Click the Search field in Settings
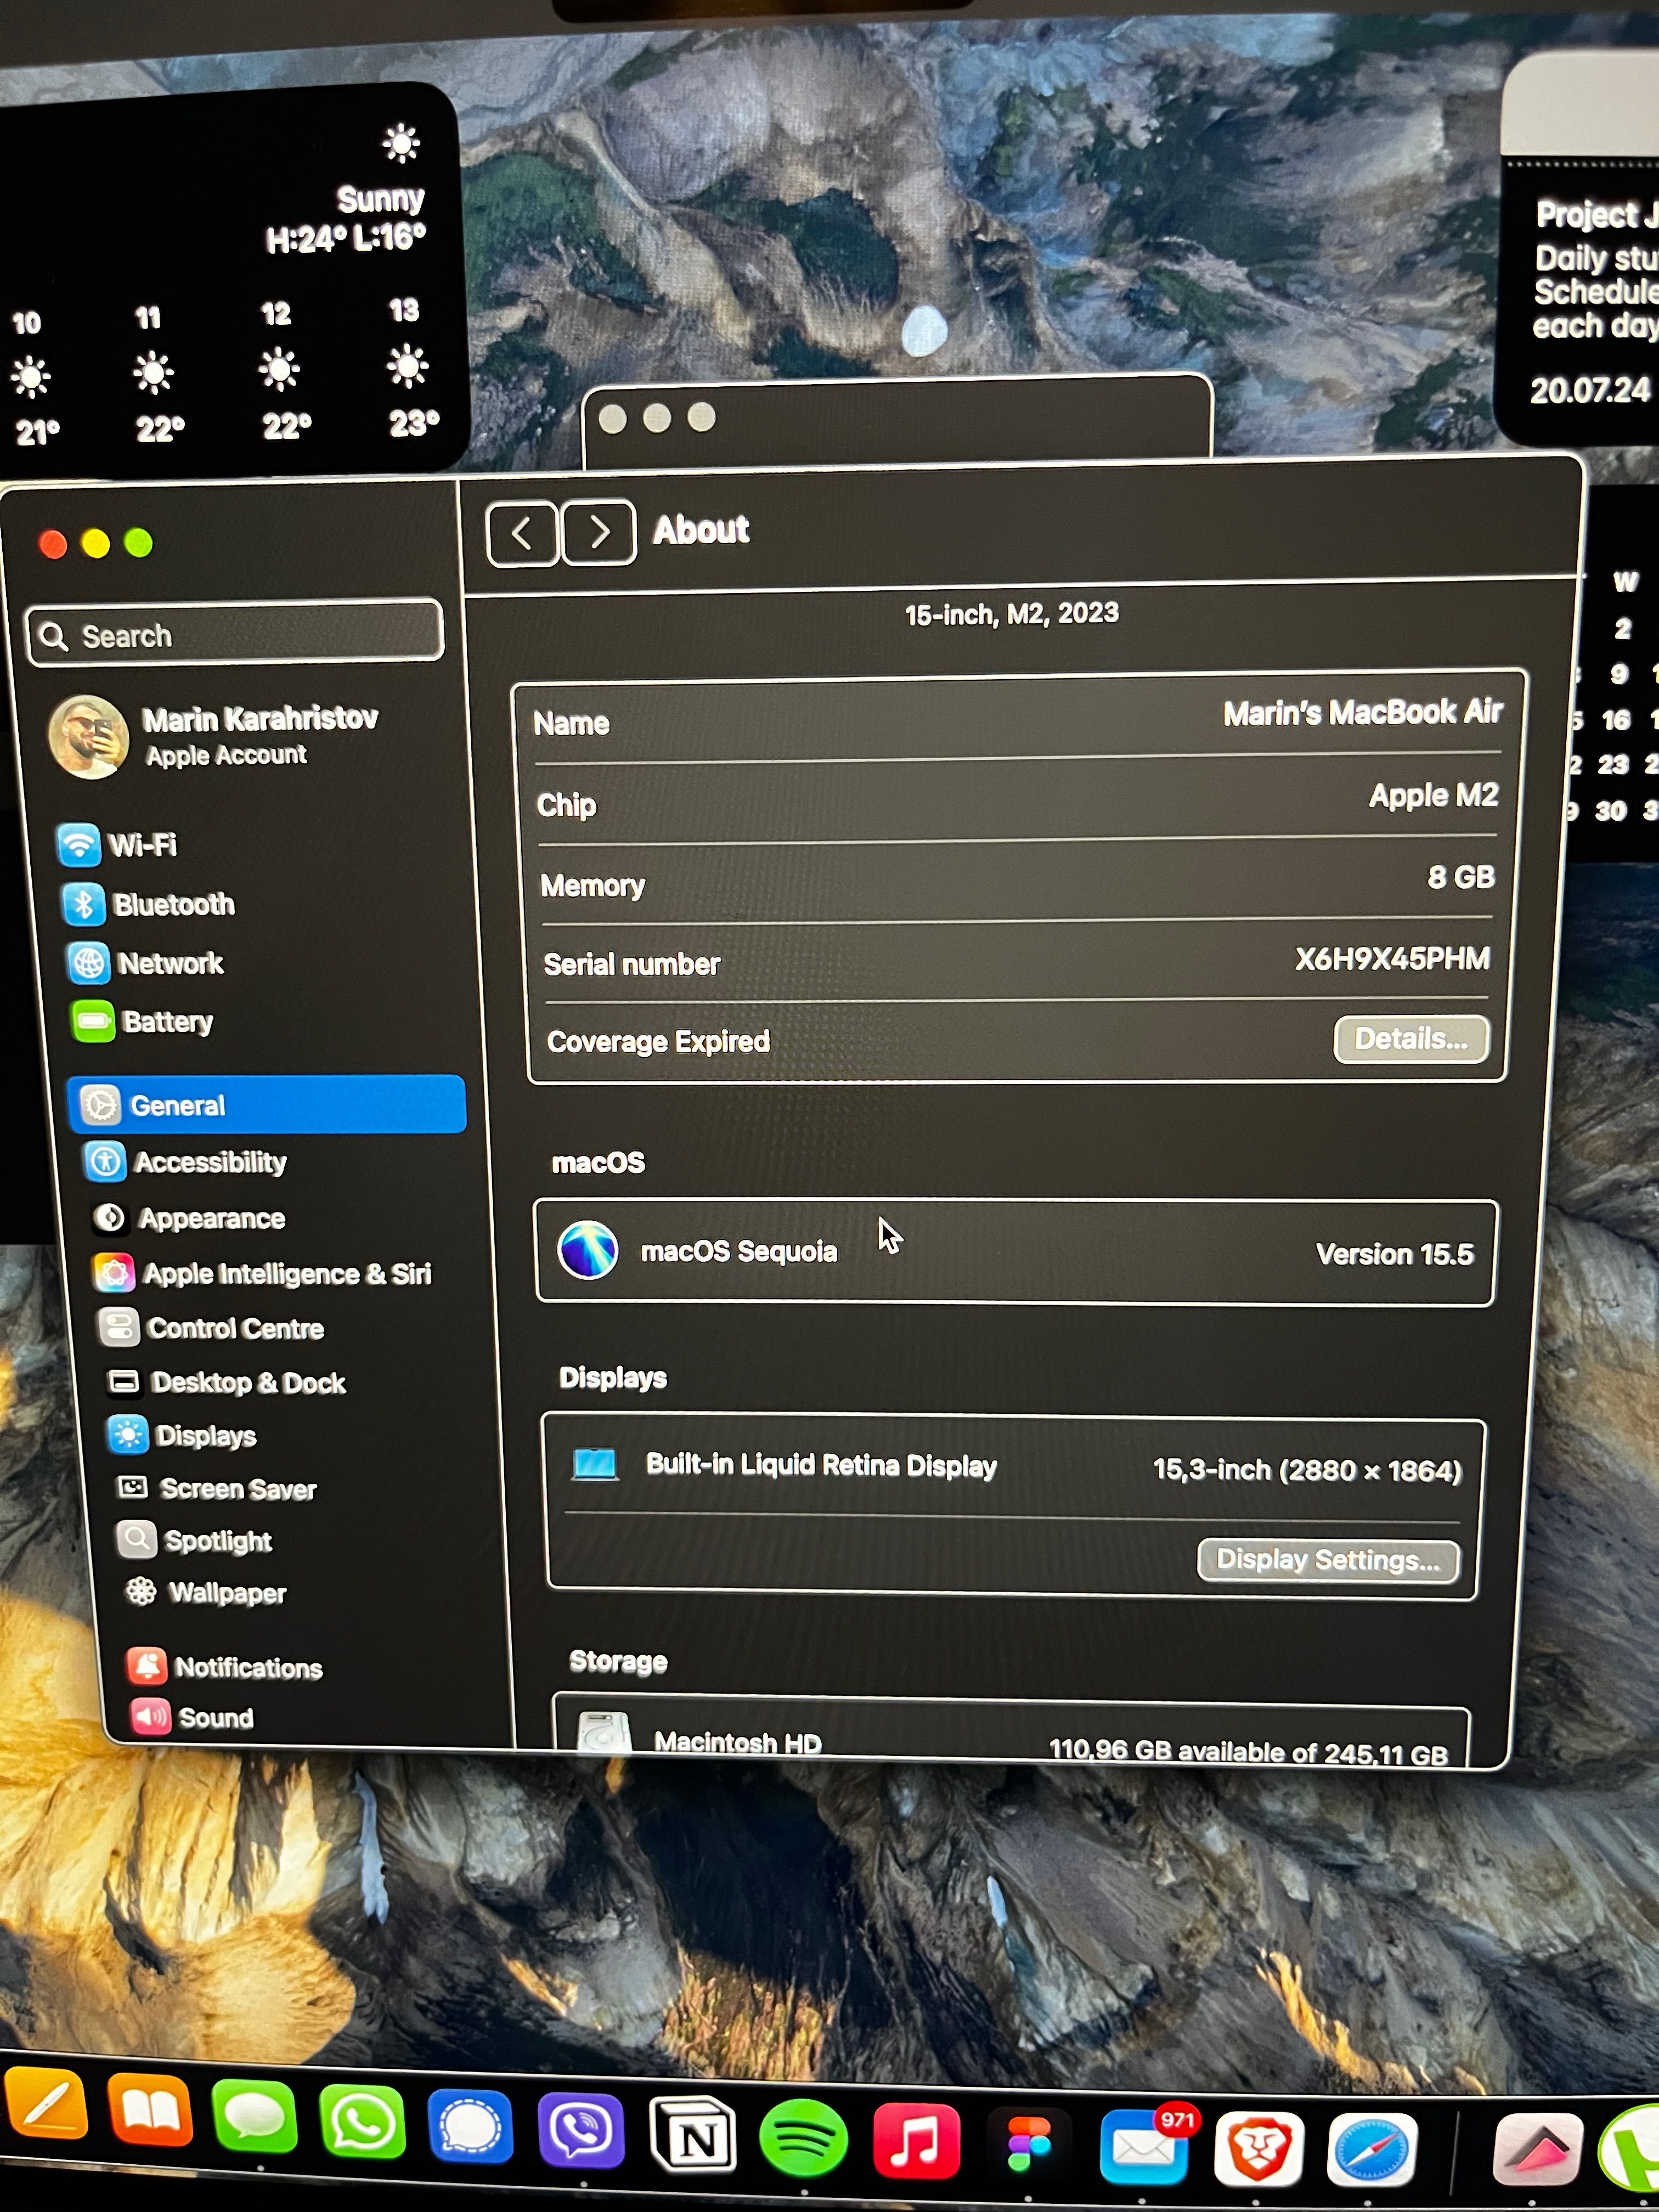 click(x=235, y=633)
